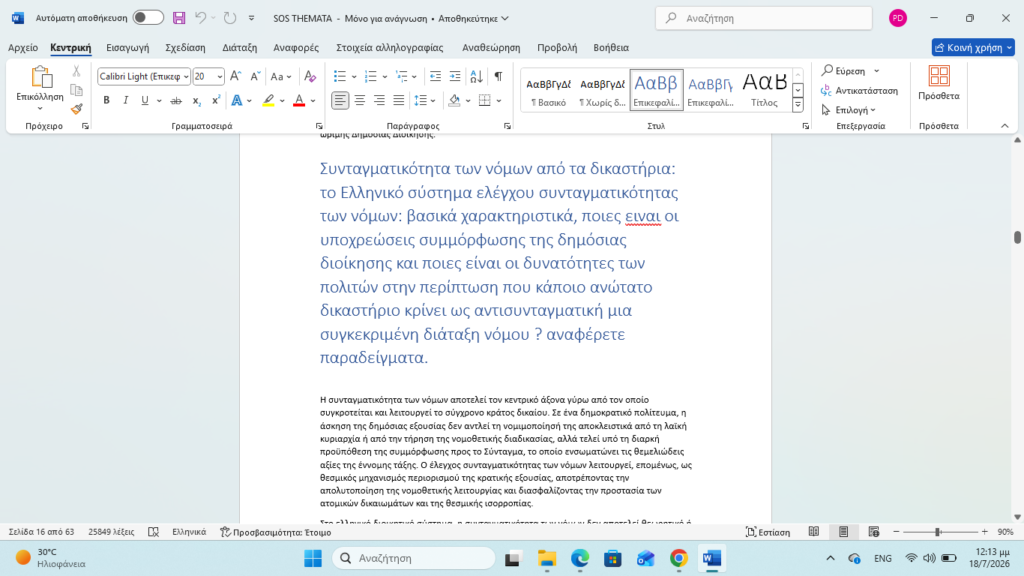Click the Copy icon in clipboard group
The height and width of the screenshot is (576, 1024).
[76, 90]
